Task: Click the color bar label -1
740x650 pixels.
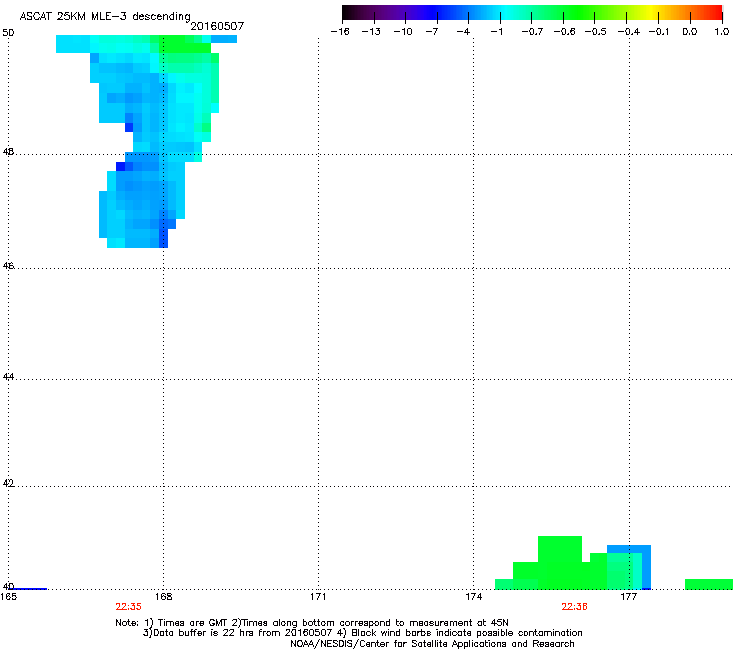Action: tap(496, 32)
